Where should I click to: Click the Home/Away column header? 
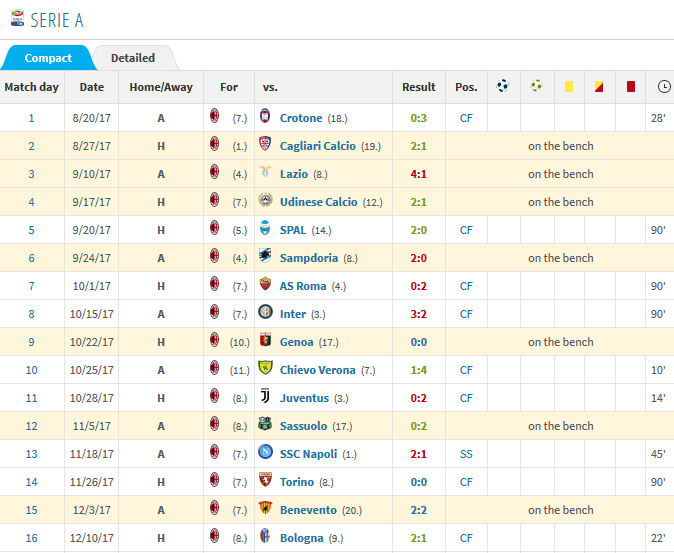[161, 87]
